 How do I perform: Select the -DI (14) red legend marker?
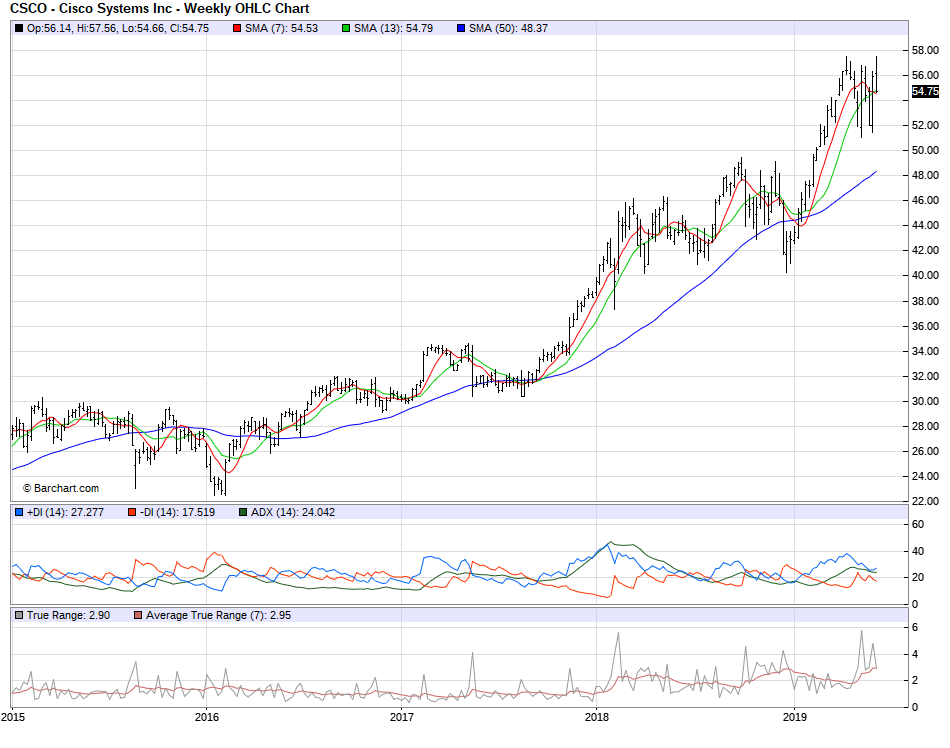[131, 512]
